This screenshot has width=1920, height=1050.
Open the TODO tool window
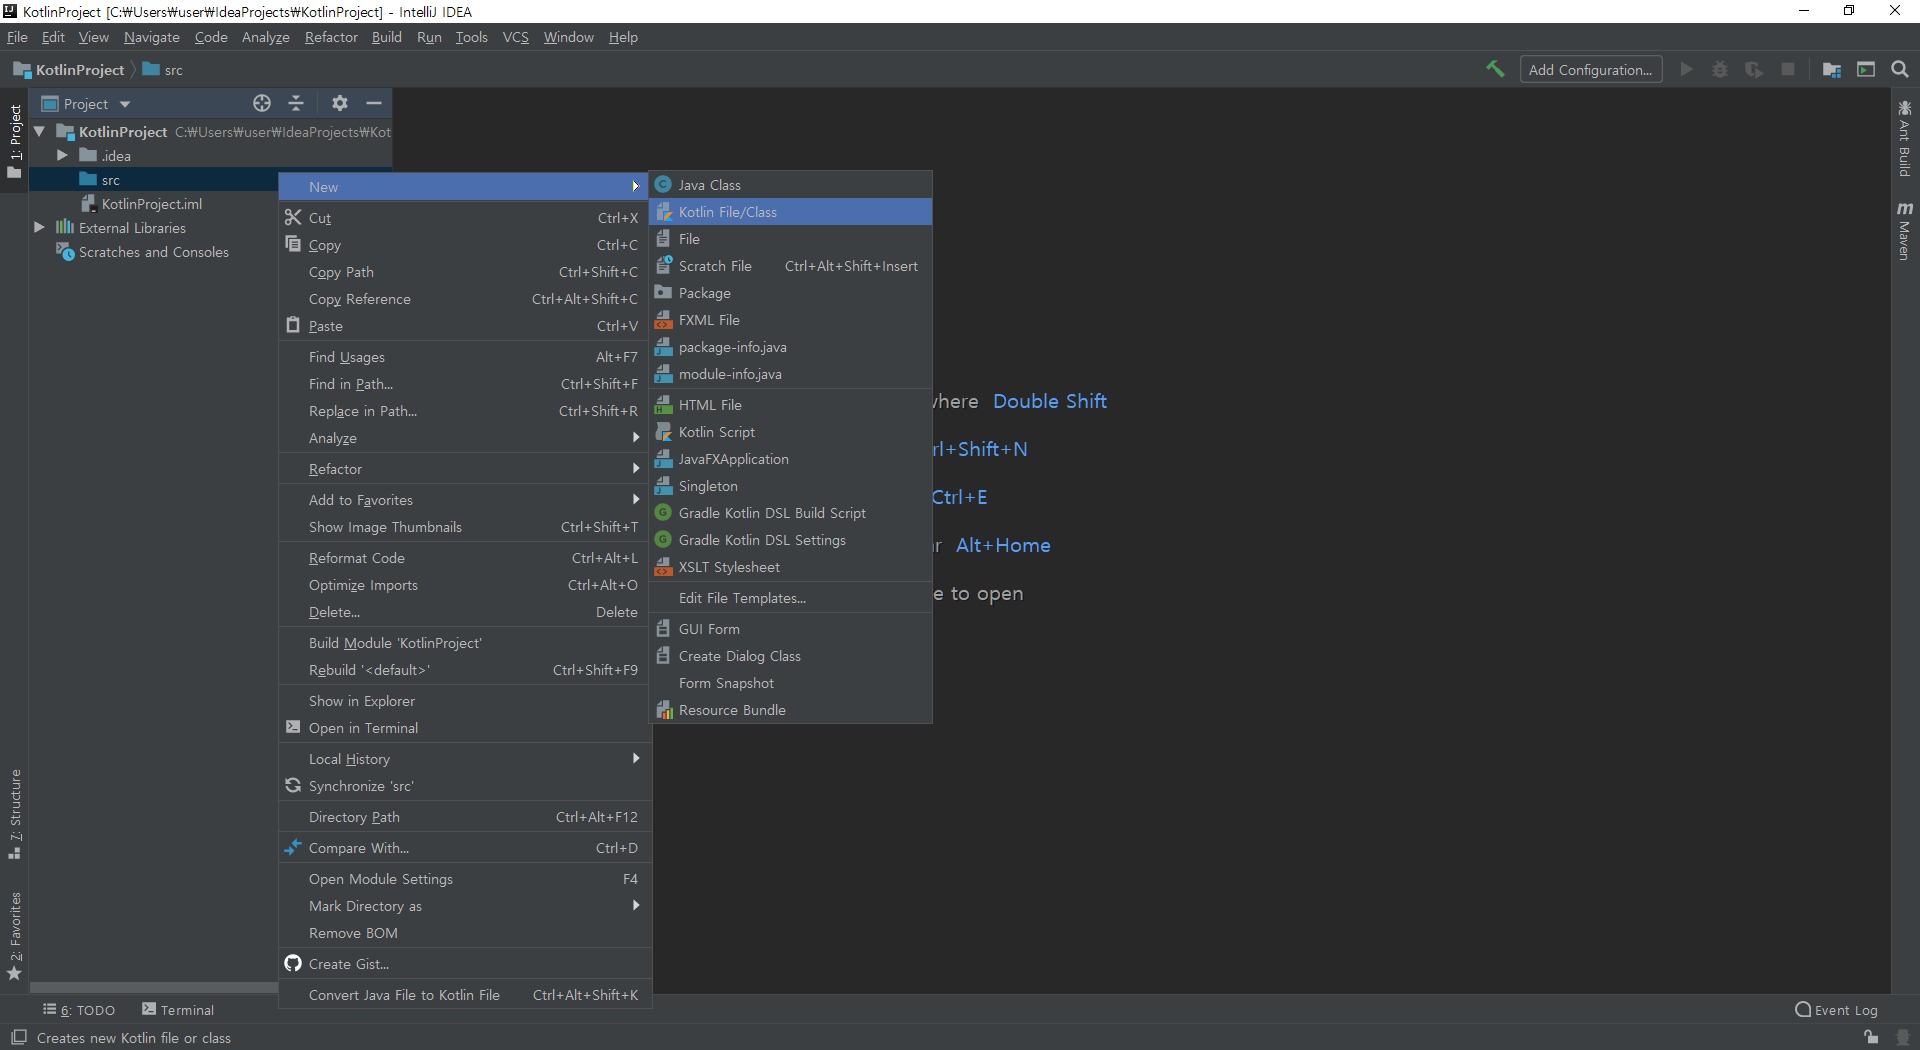click(79, 1010)
